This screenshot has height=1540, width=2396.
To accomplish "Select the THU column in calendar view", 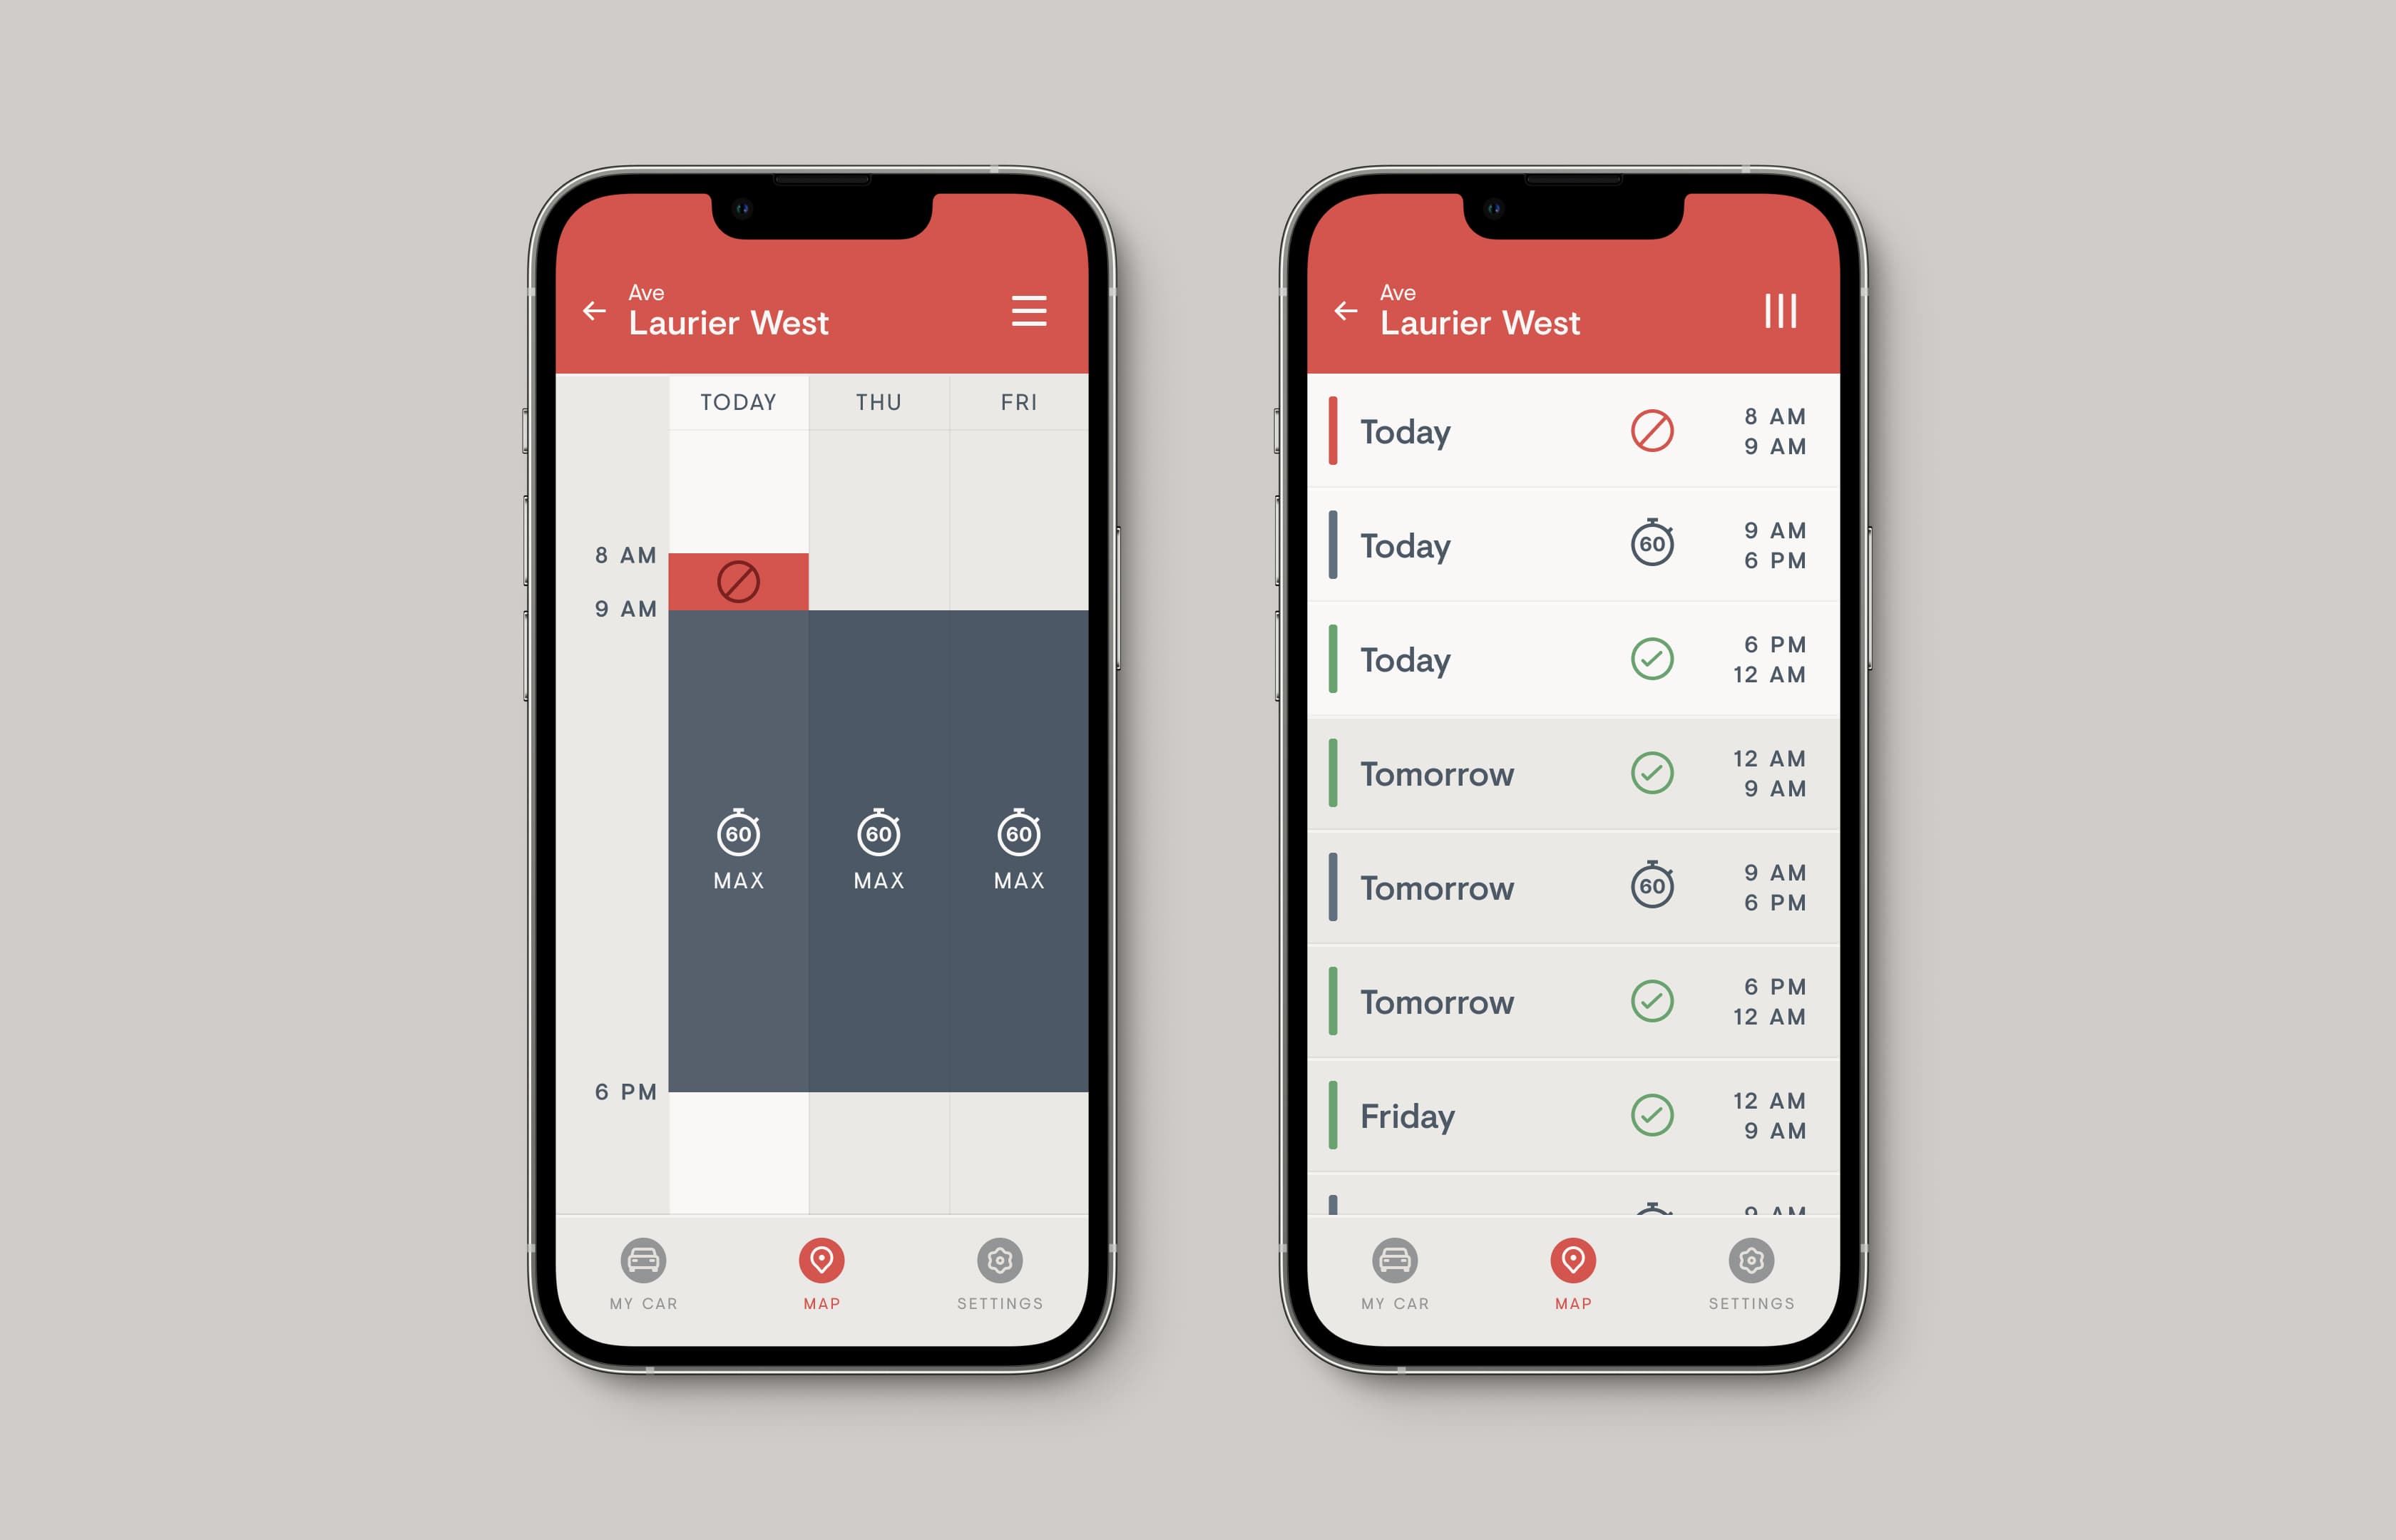I will tap(879, 404).
